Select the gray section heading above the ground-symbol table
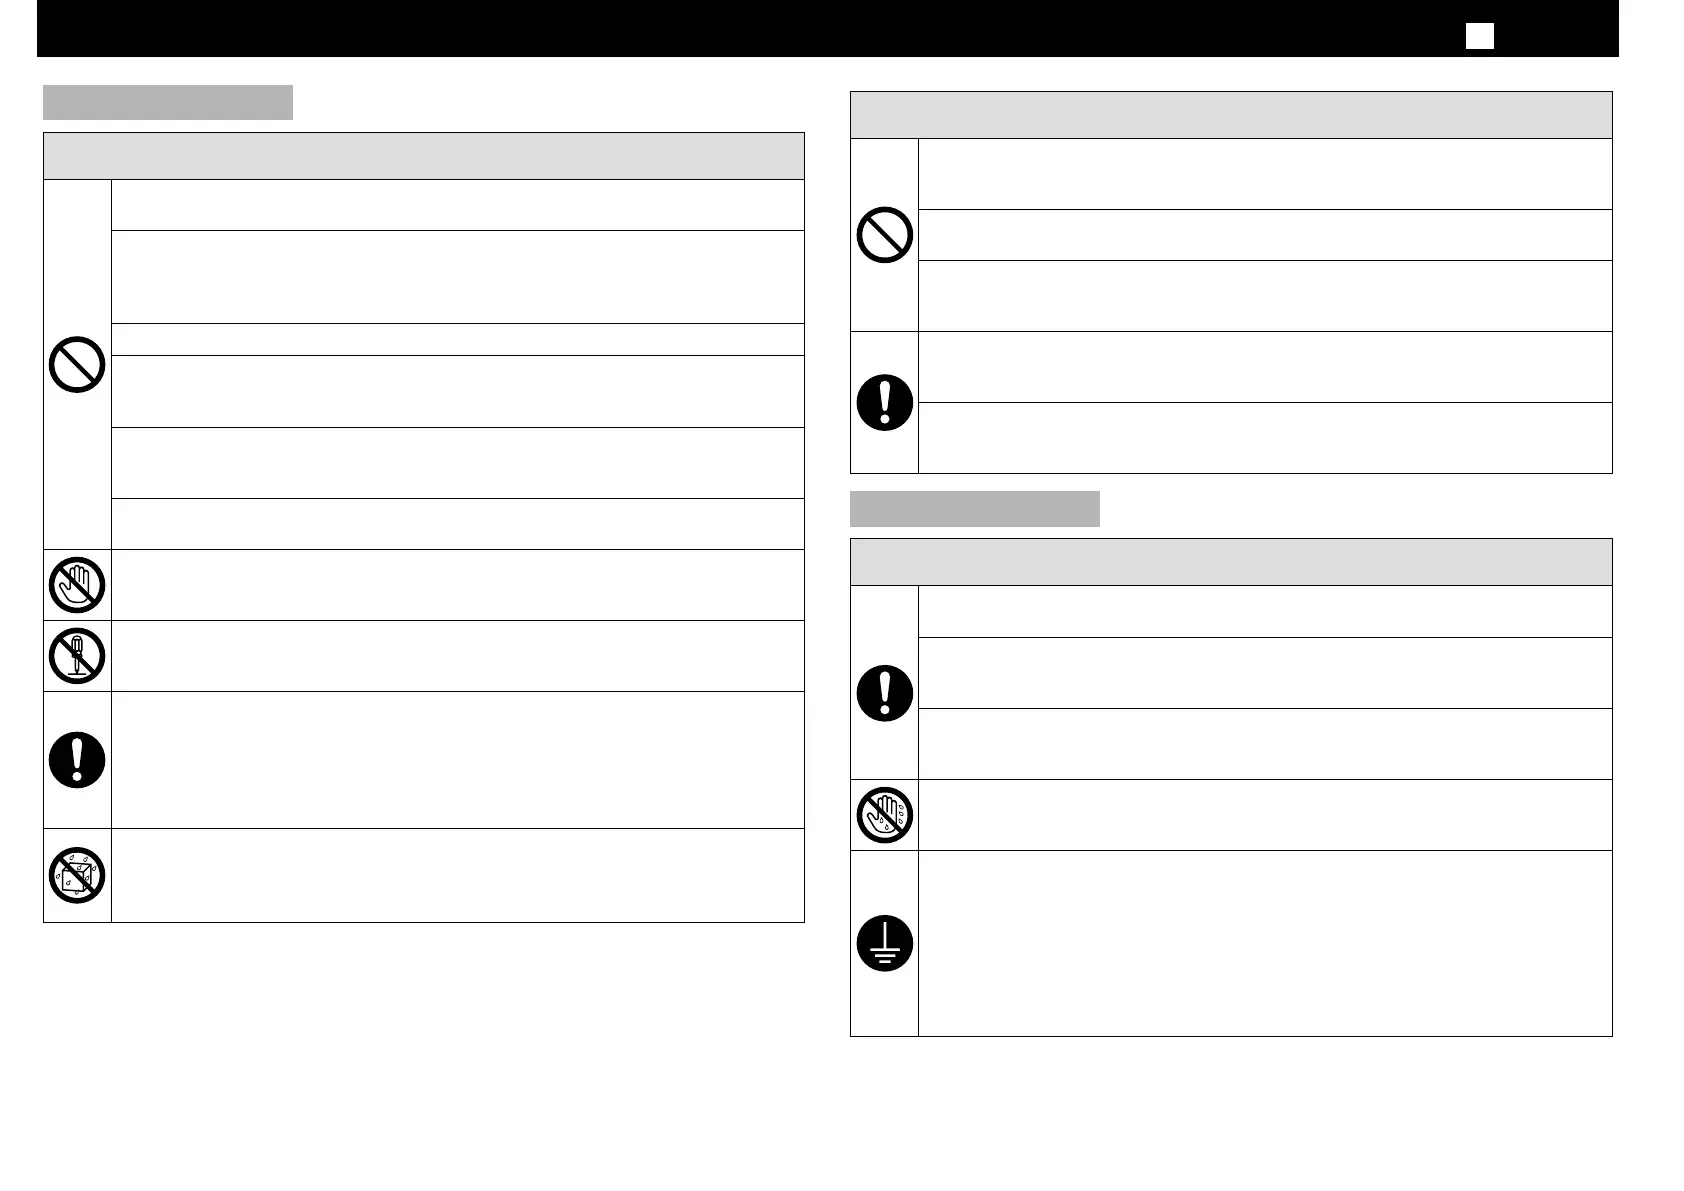 coord(975,508)
